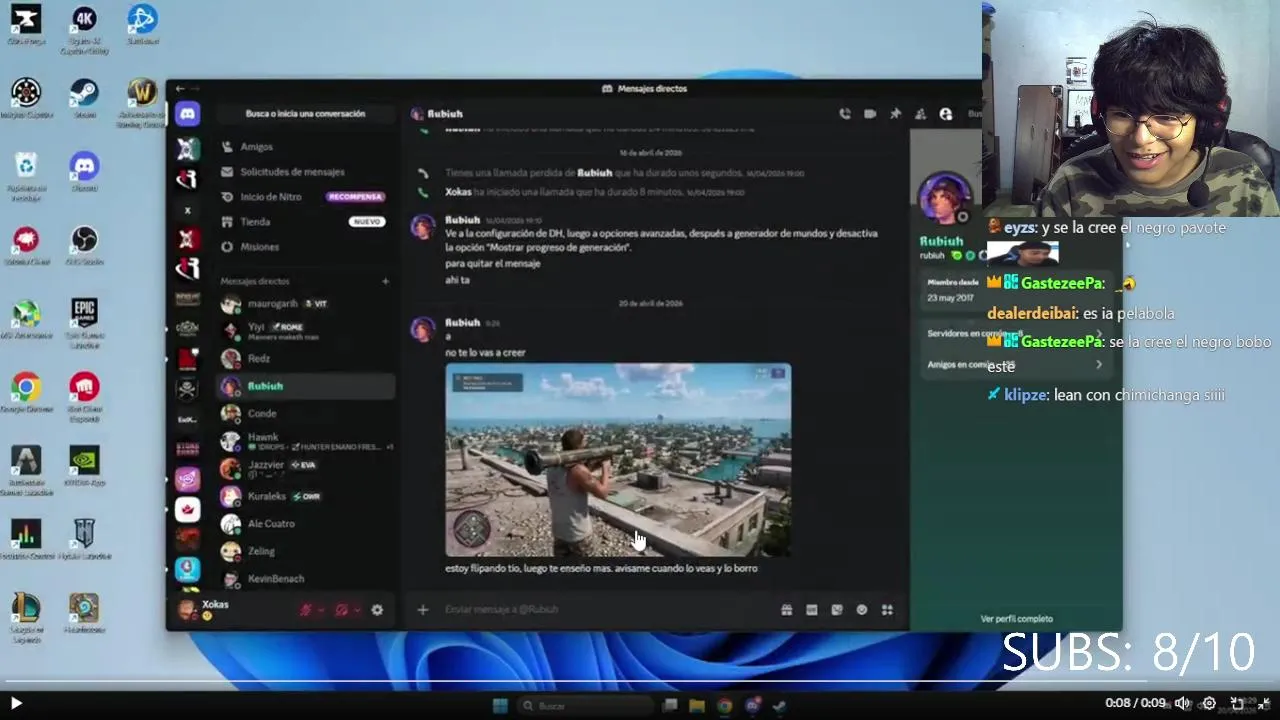This screenshot has width=1280, height=720.
Task: Start a voice call with Rubiuh
Action: click(x=845, y=114)
